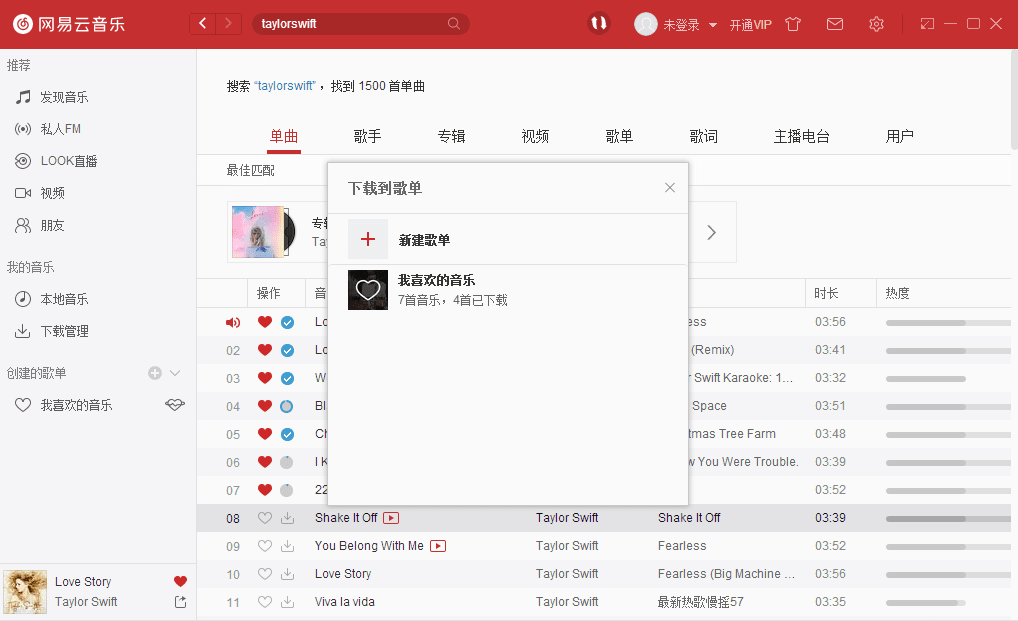
Task: Open the messages envelope icon
Action: (x=835, y=25)
